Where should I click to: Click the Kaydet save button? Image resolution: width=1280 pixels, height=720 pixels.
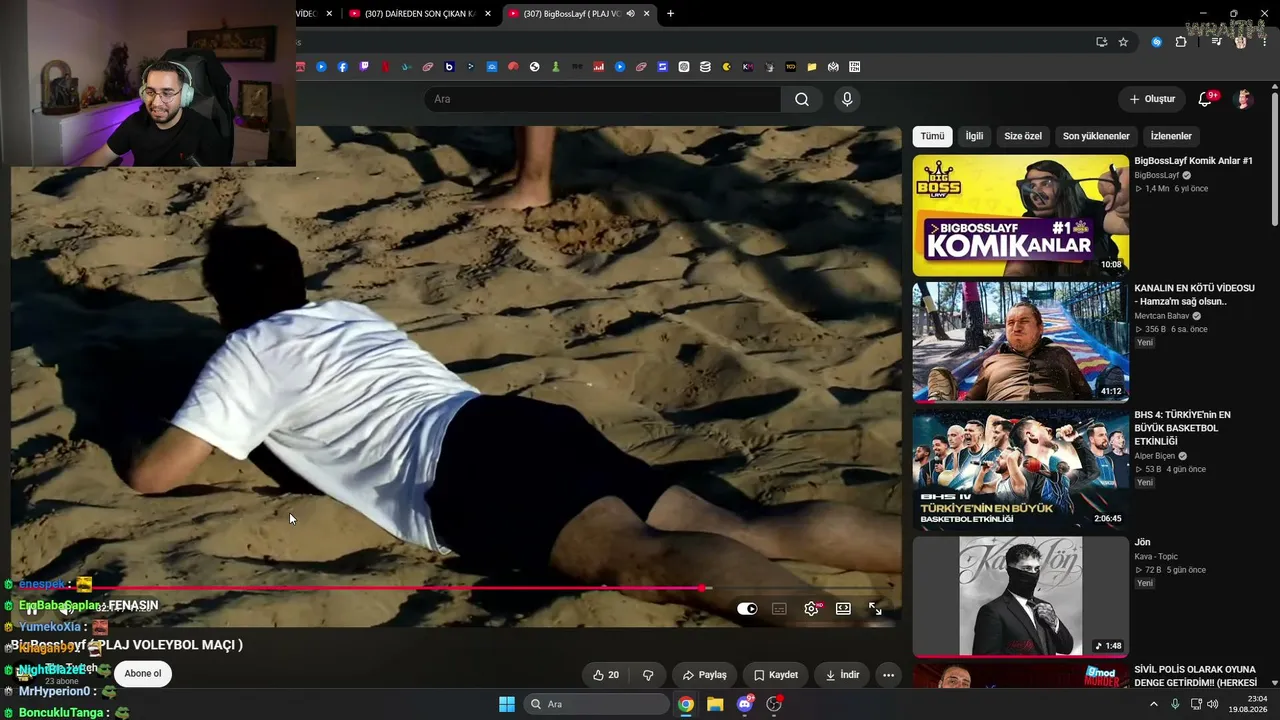(776, 675)
